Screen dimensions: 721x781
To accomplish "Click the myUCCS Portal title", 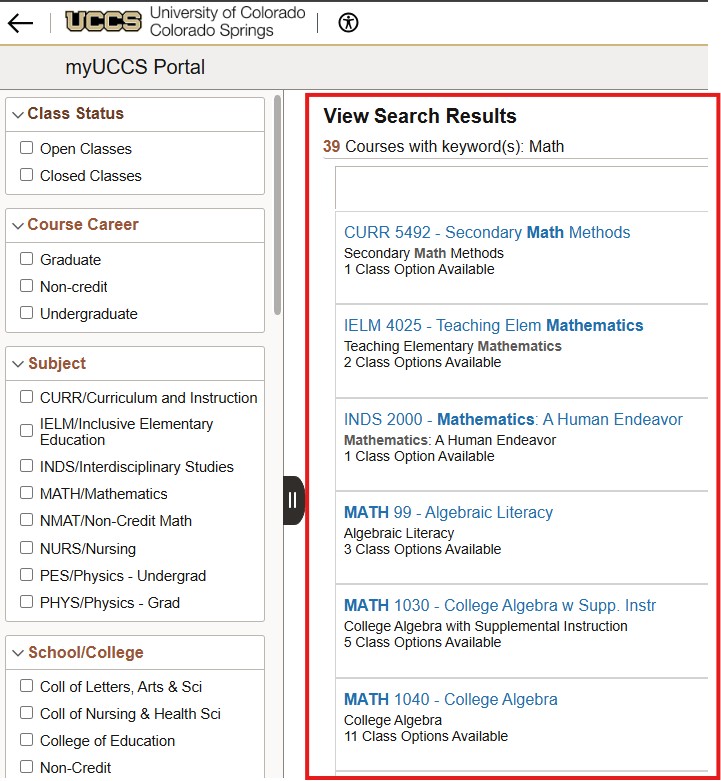I will pyautogui.click(x=135, y=68).
